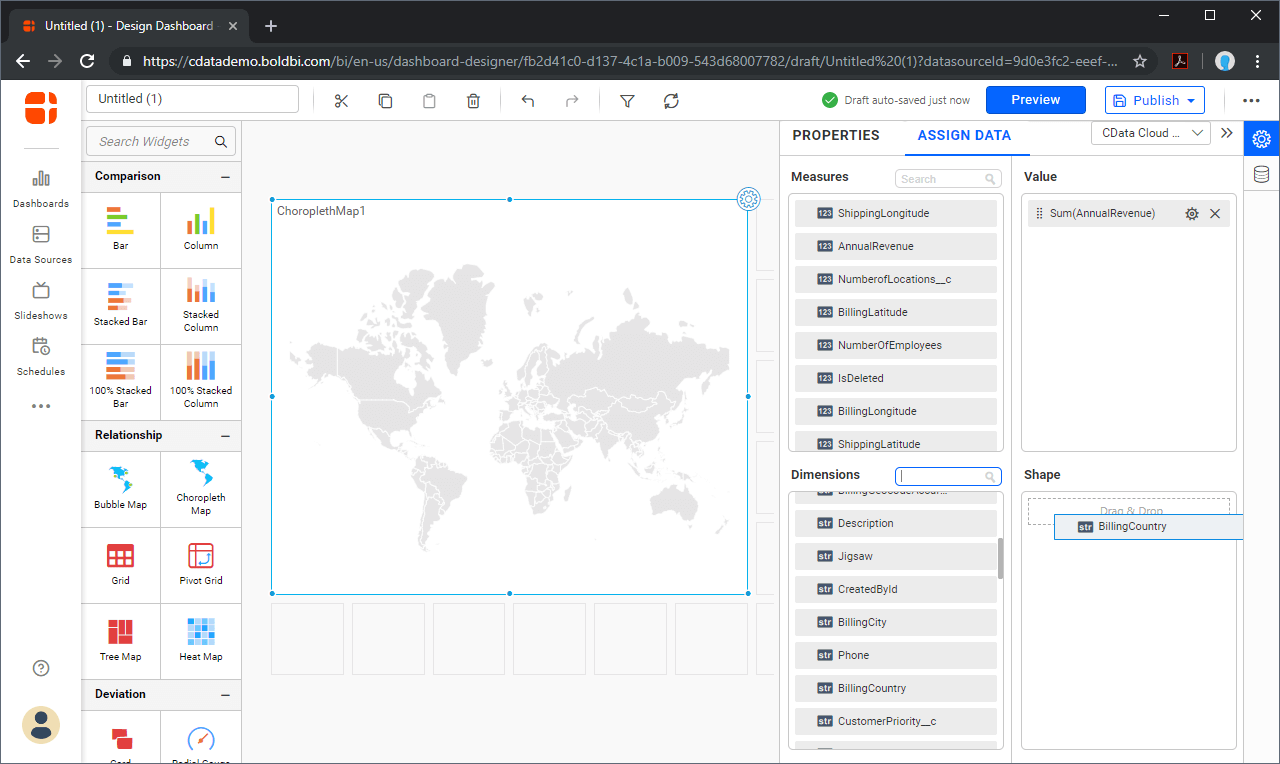Click the Search Widgets input field
Viewport: 1280px width, 764px height.
click(x=152, y=141)
